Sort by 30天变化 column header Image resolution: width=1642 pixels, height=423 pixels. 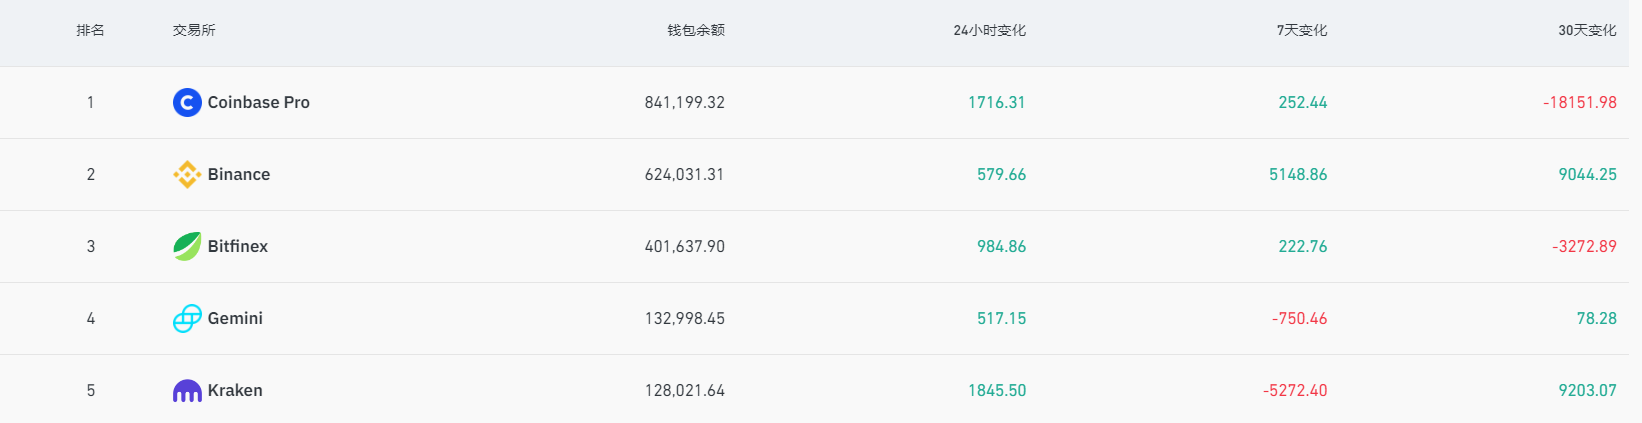(1587, 30)
